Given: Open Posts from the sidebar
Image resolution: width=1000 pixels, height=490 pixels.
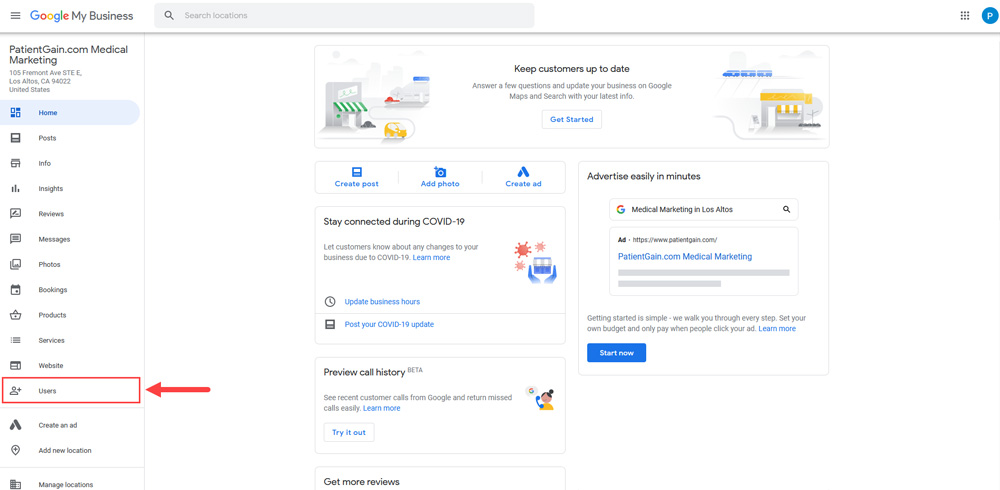Looking at the screenshot, I should tap(70, 138).
